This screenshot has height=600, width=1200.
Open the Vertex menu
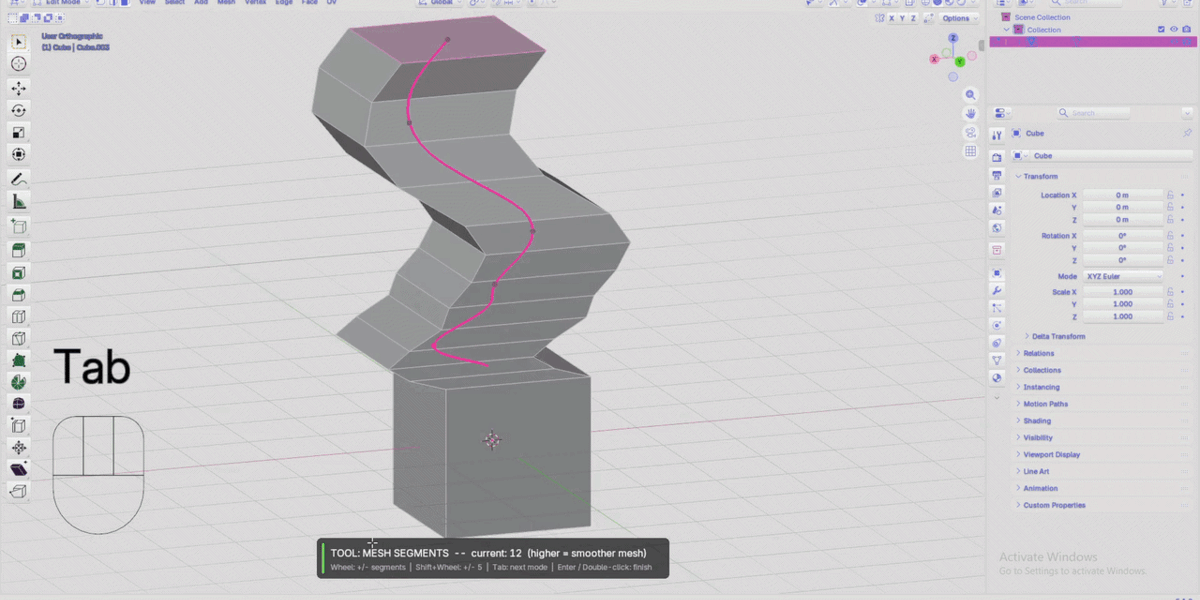click(x=255, y=3)
